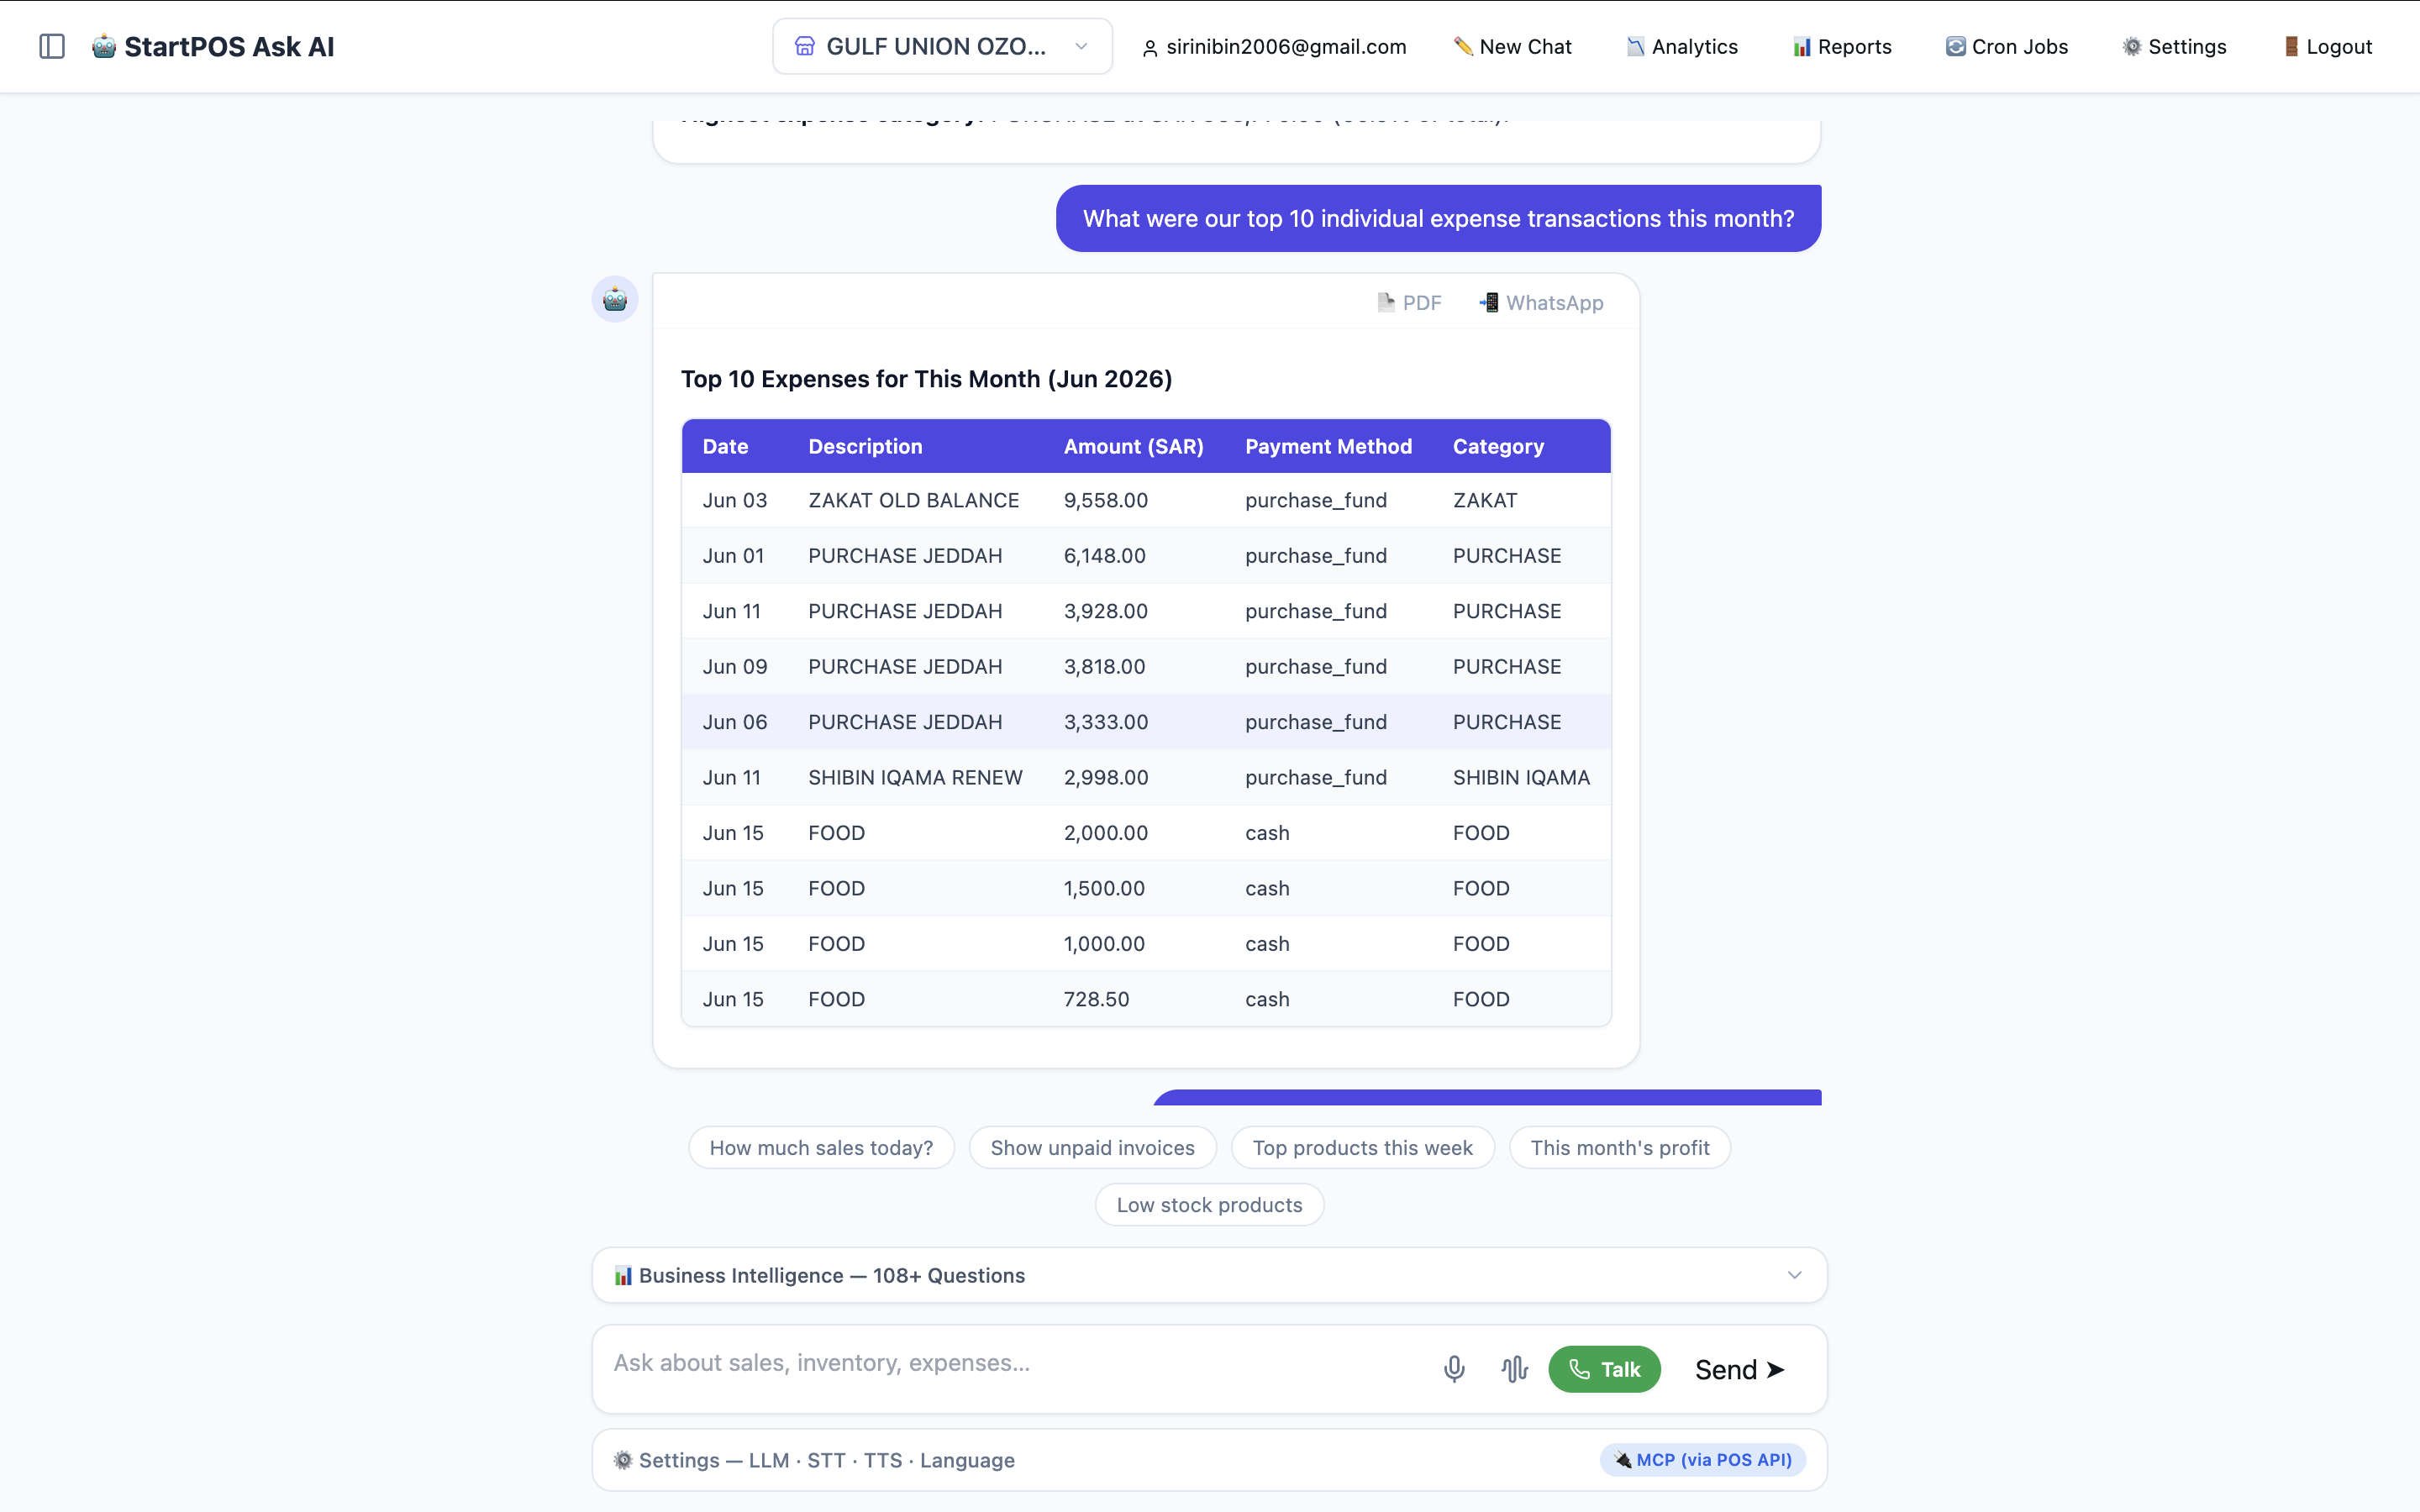Image resolution: width=2420 pixels, height=1512 pixels.
Task: Click the AI bot avatar icon
Action: 615,299
